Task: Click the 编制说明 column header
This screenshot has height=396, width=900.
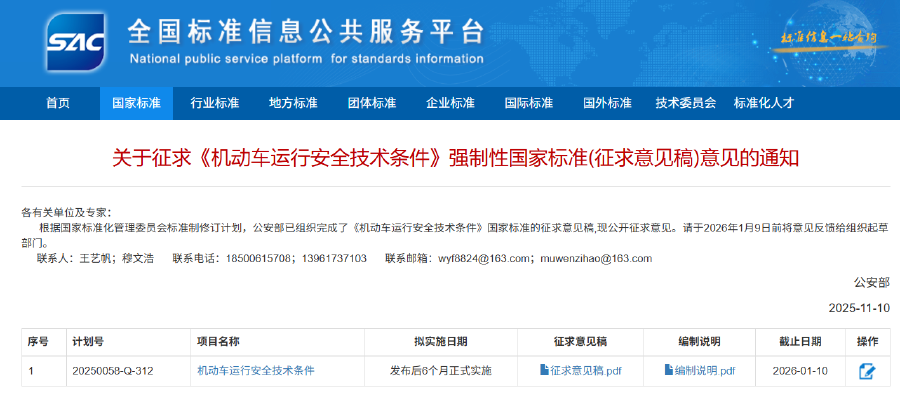Action: (699, 342)
